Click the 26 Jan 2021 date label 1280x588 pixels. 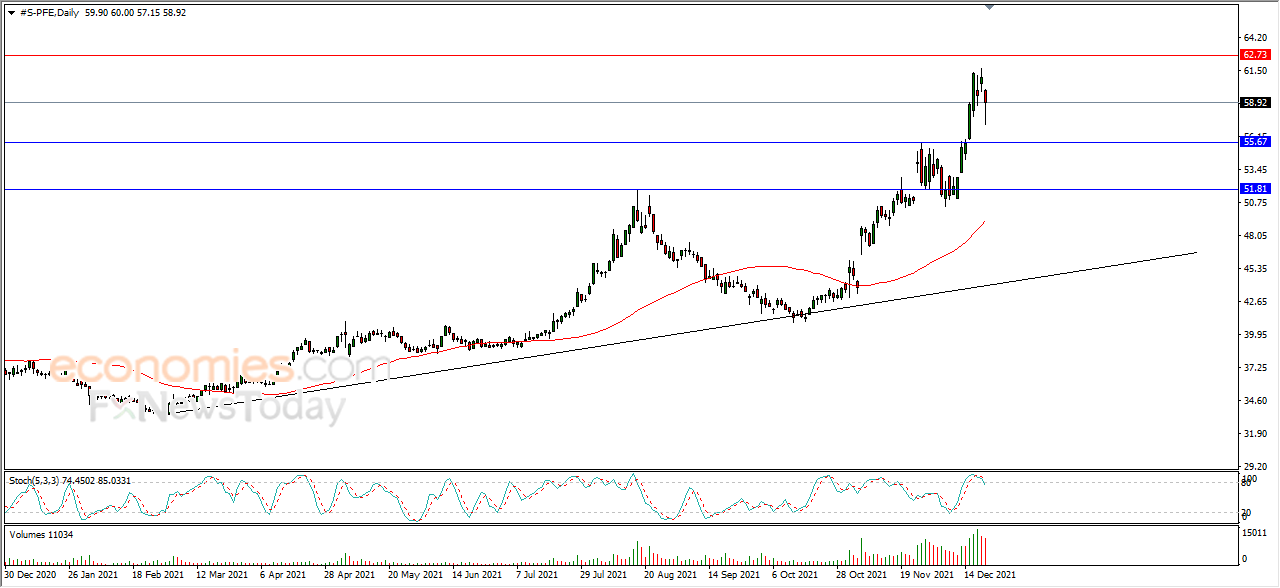pos(93,576)
